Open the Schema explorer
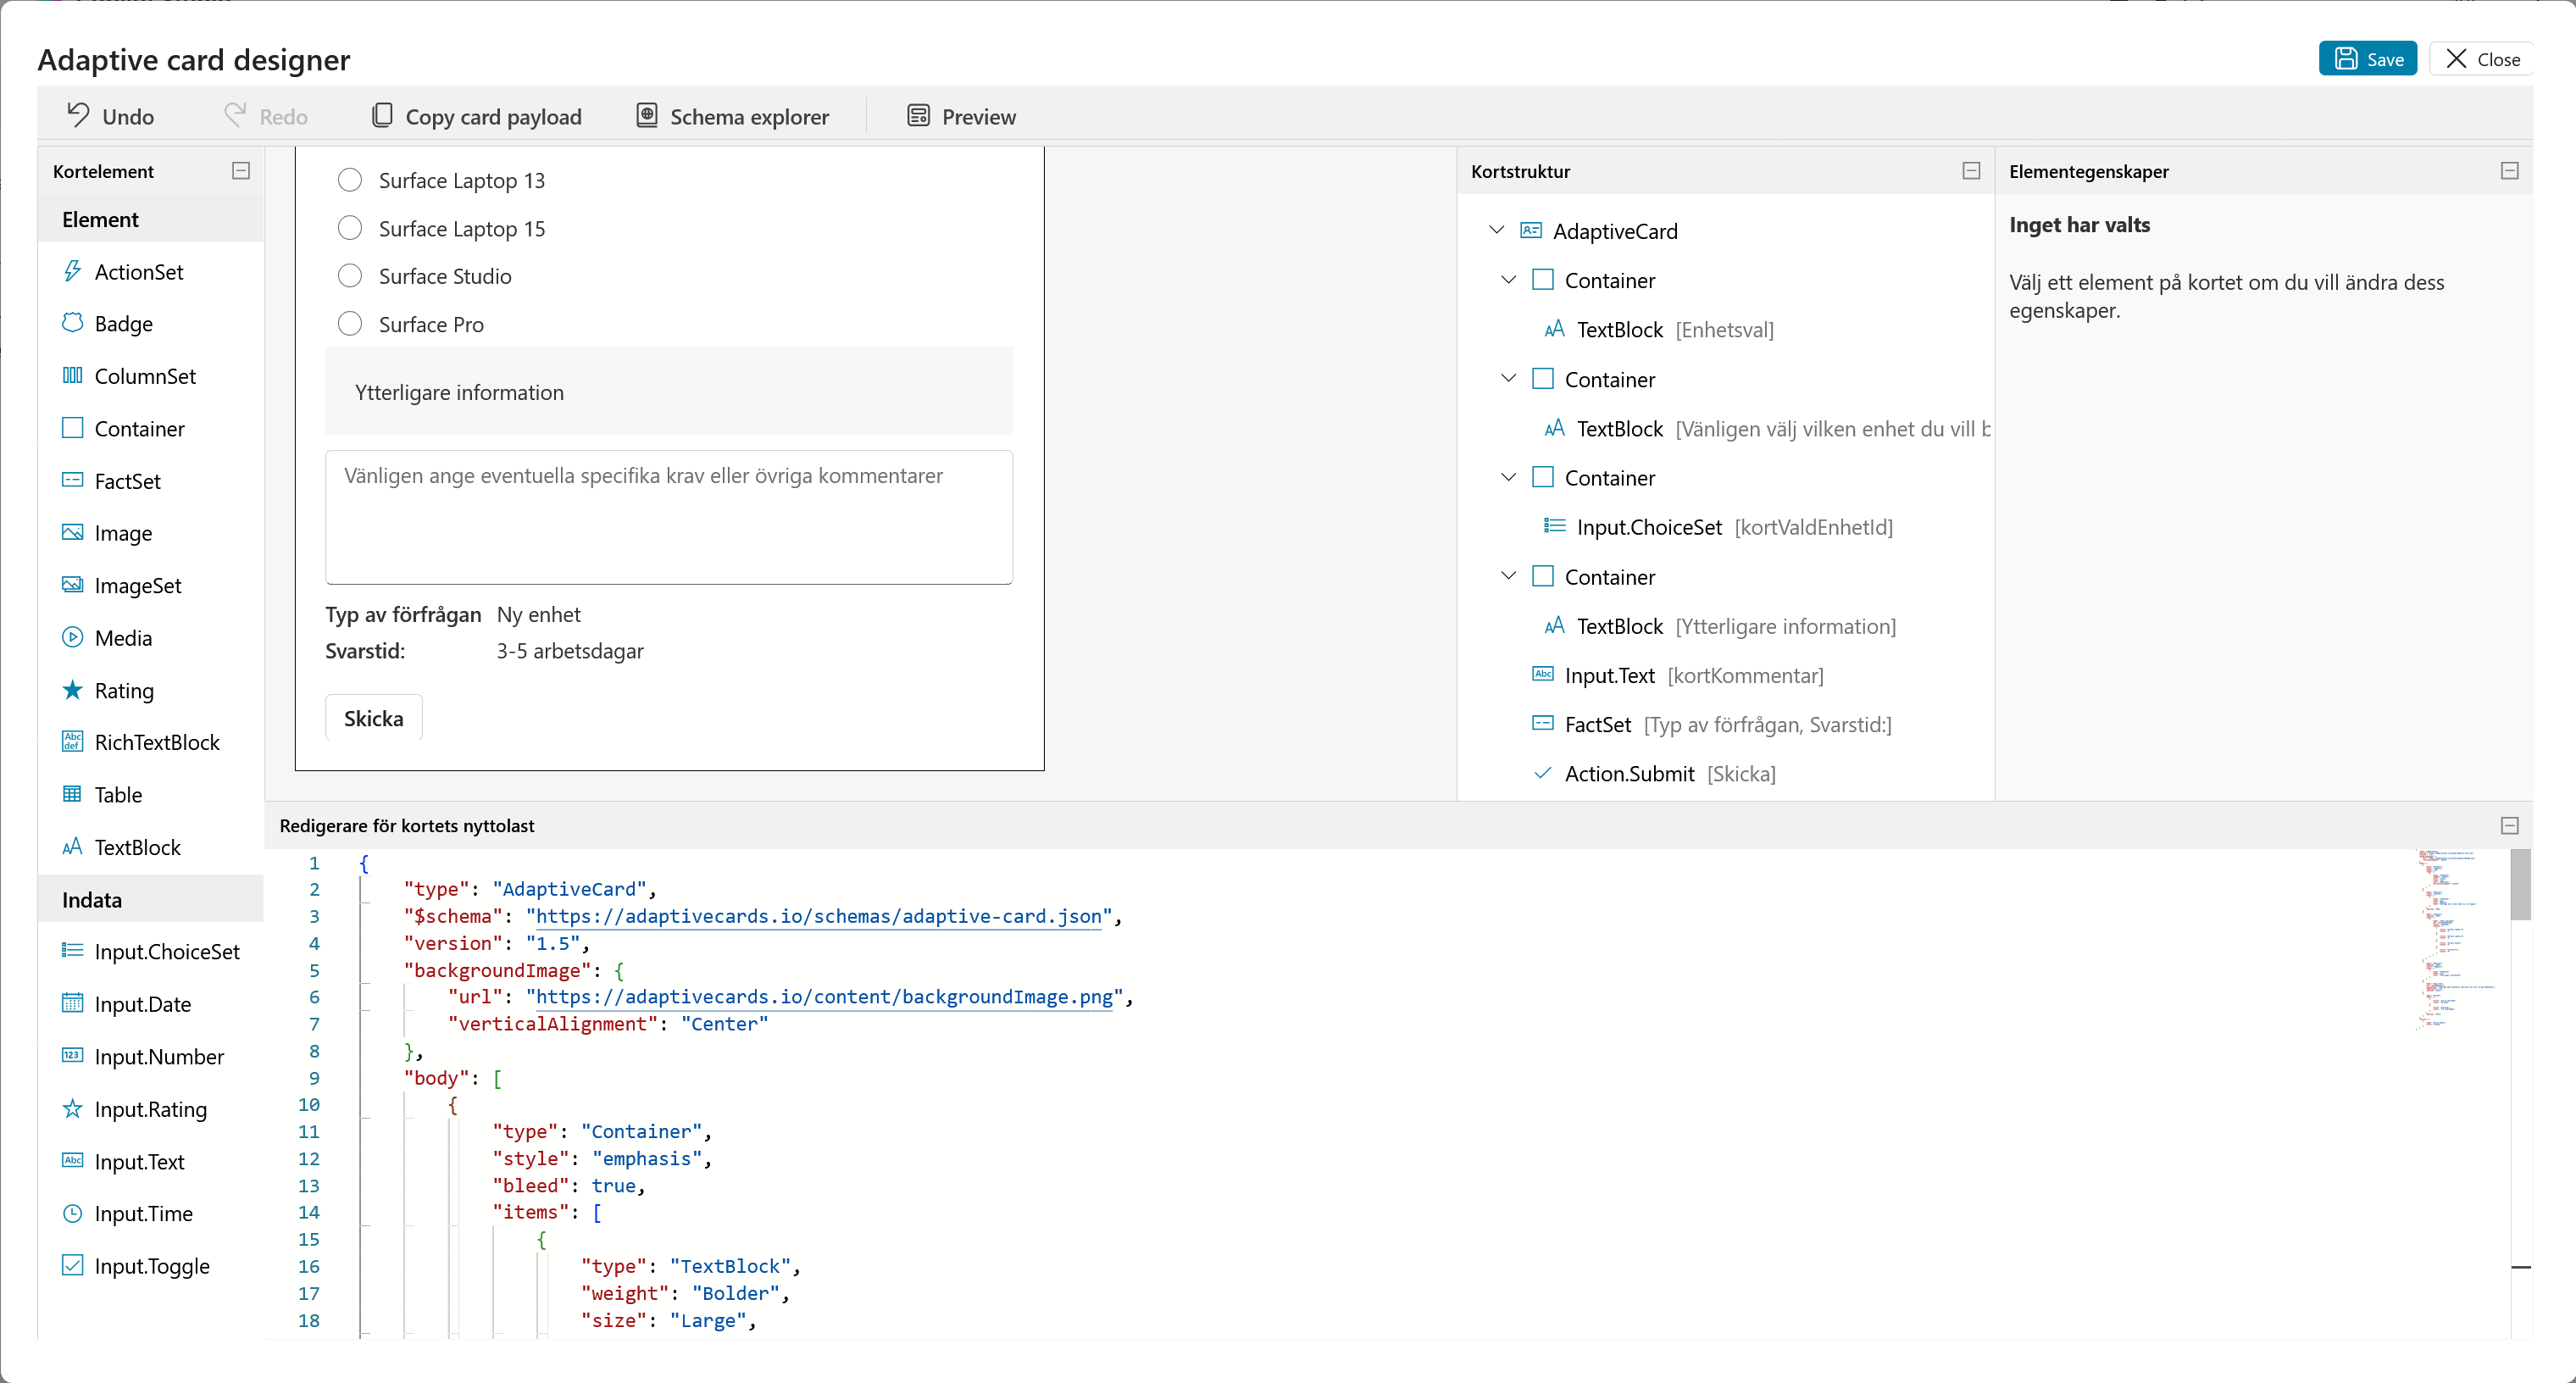2576x1383 pixels. [x=733, y=116]
